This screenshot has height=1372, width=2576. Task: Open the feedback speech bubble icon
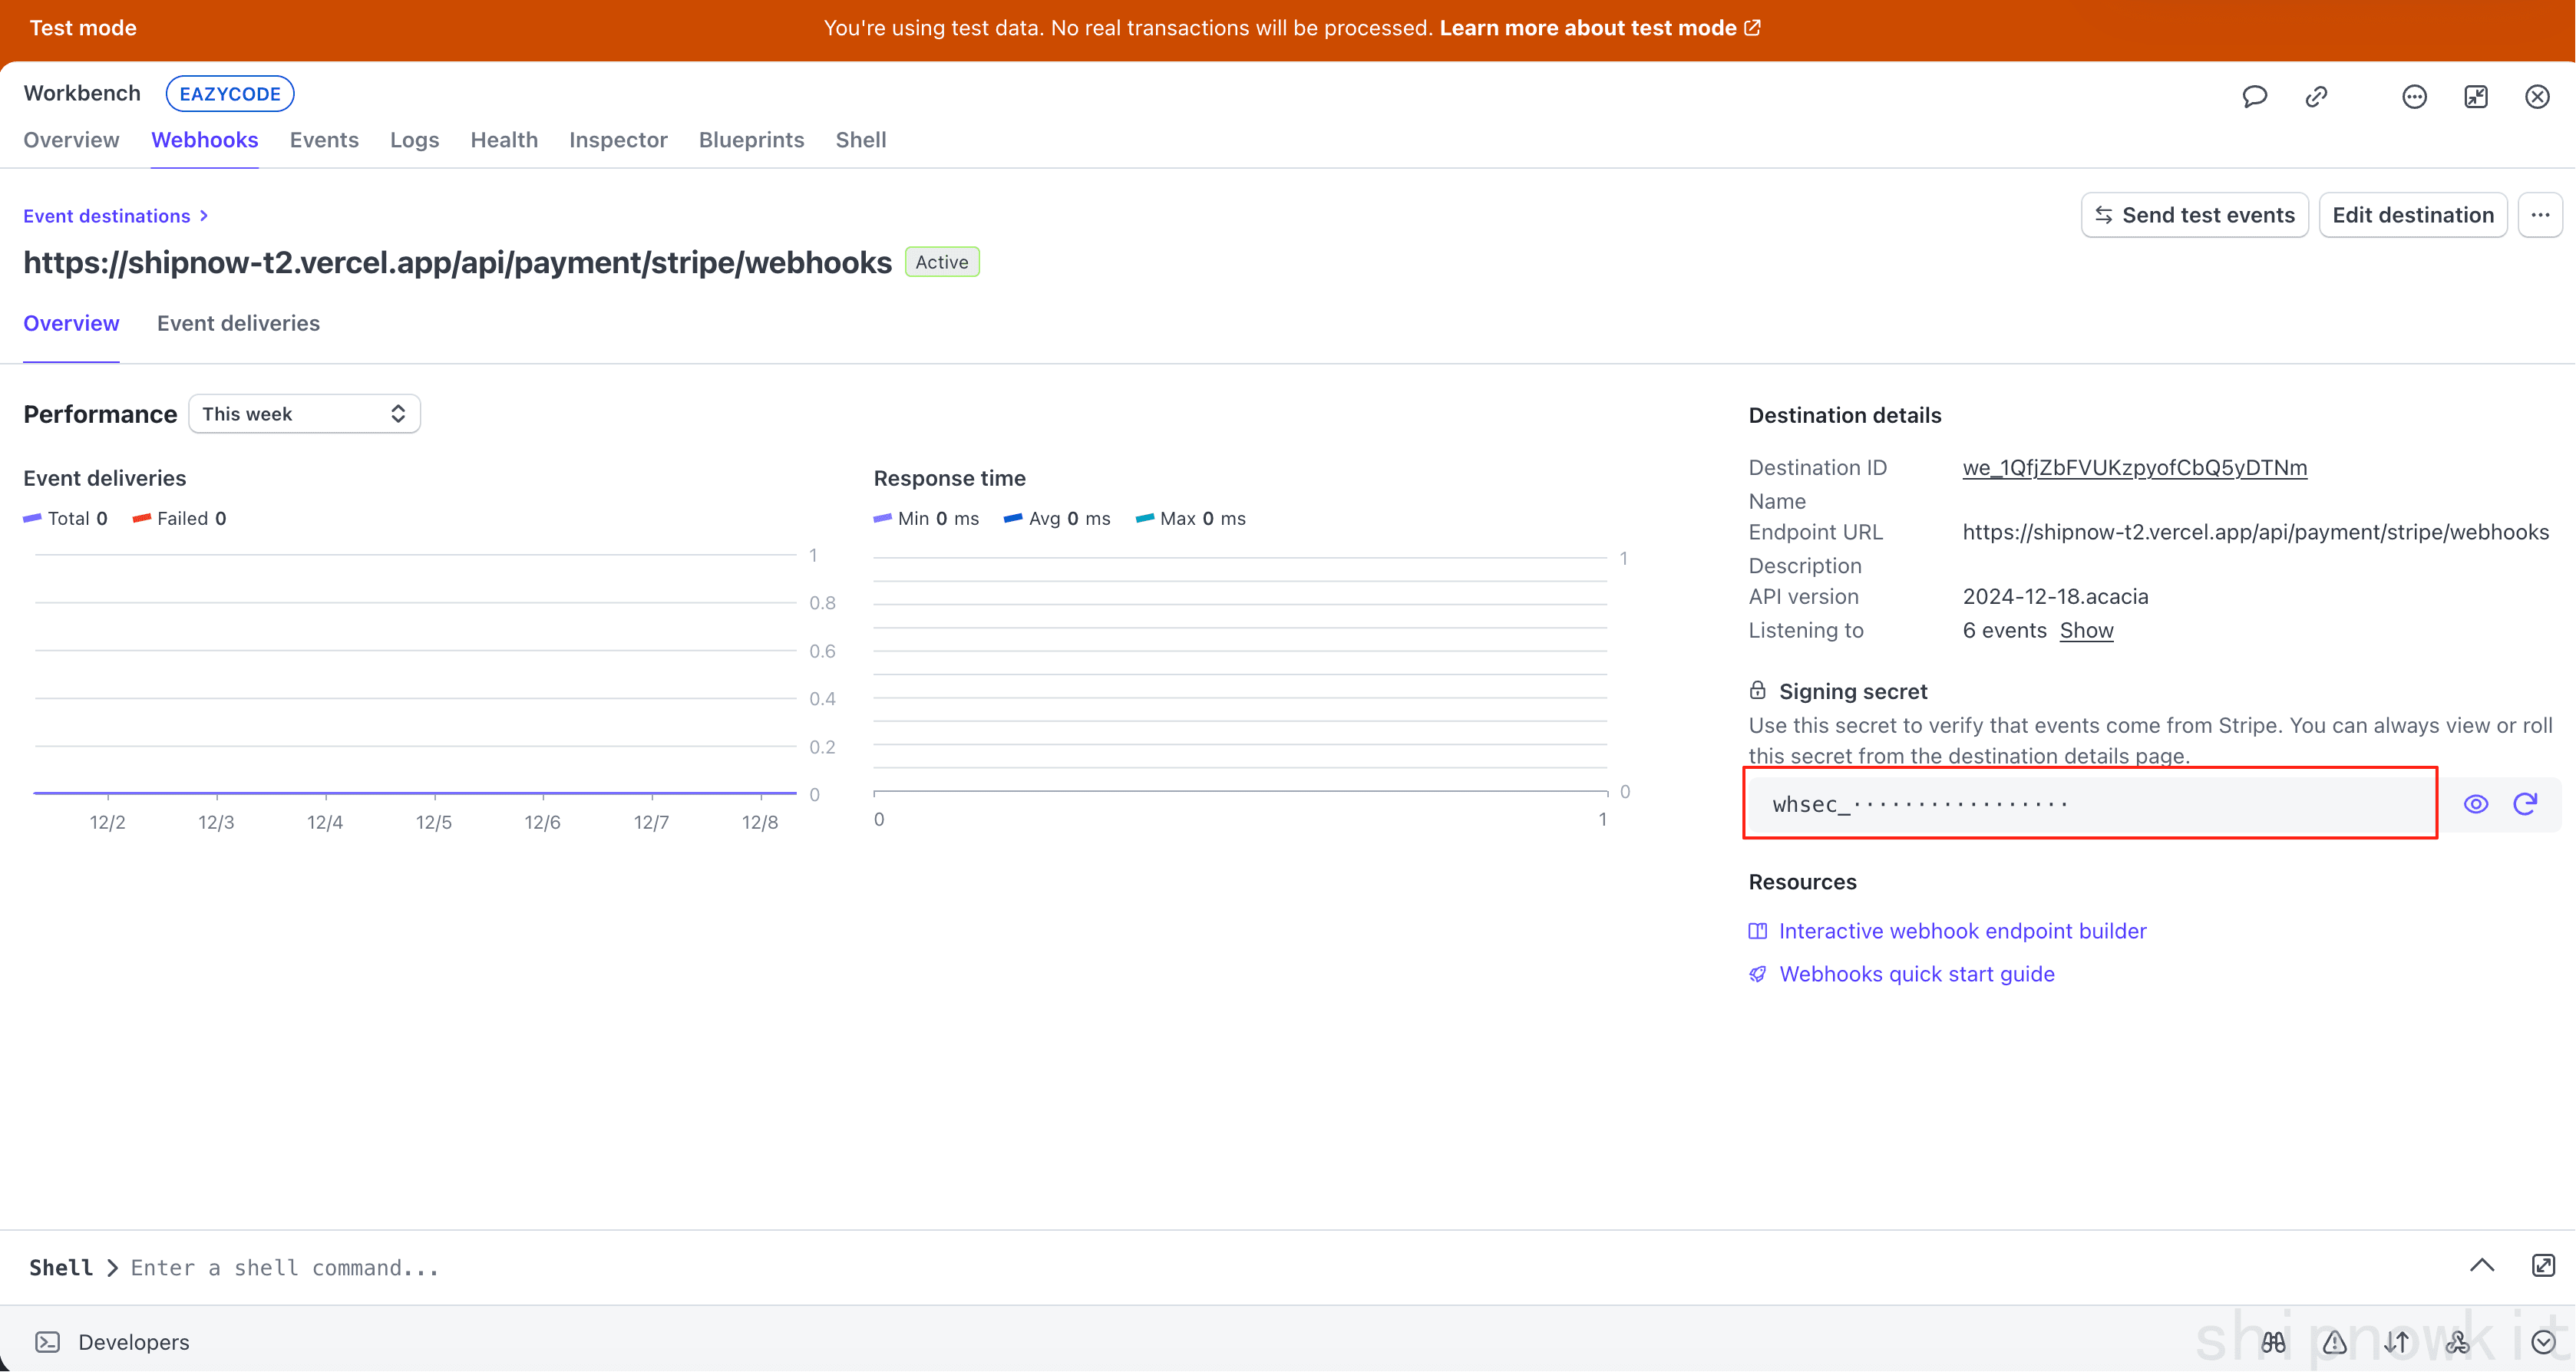point(2254,96)
